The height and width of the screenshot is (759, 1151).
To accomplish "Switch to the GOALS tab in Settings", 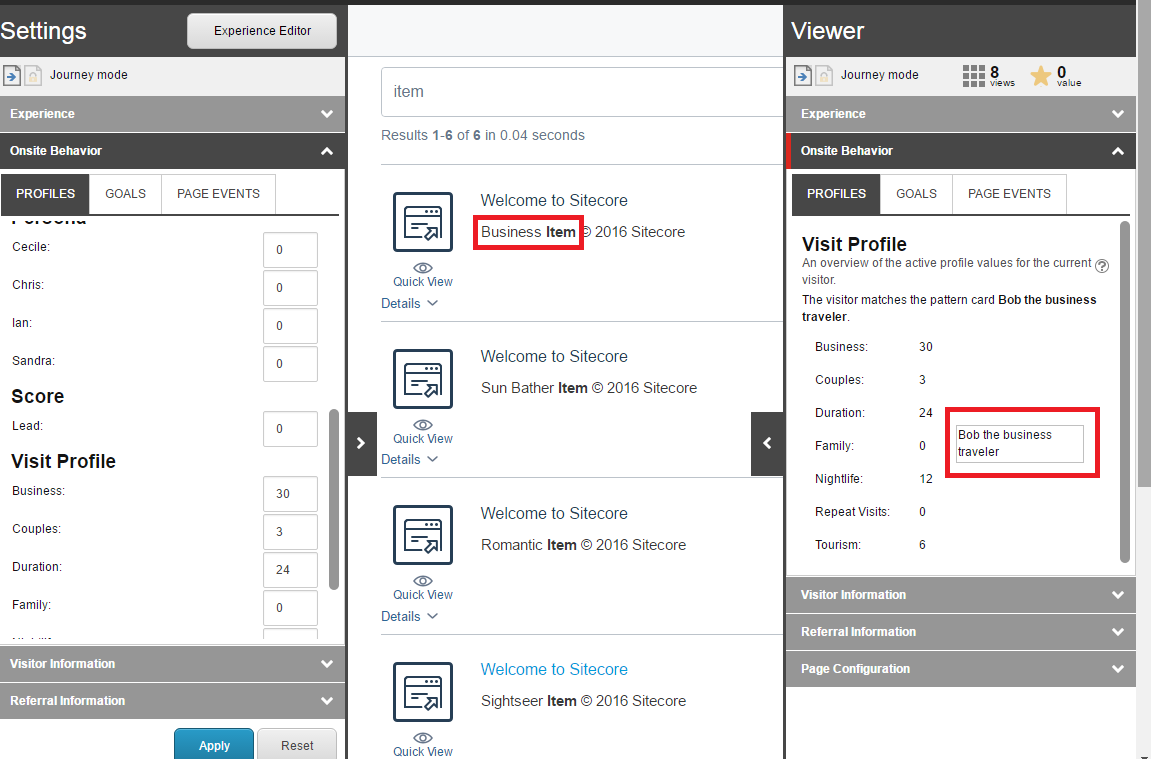I will click(125, 194).
